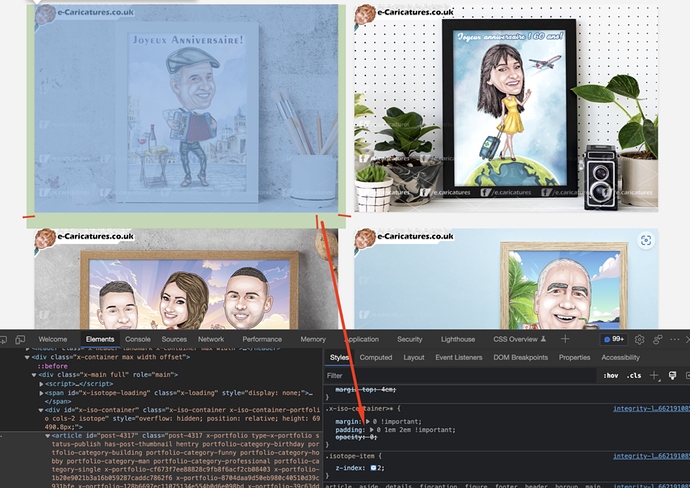Click the add more tools plus icon
The width and height of the screenshot is (690, 488).
pos(565,340)
